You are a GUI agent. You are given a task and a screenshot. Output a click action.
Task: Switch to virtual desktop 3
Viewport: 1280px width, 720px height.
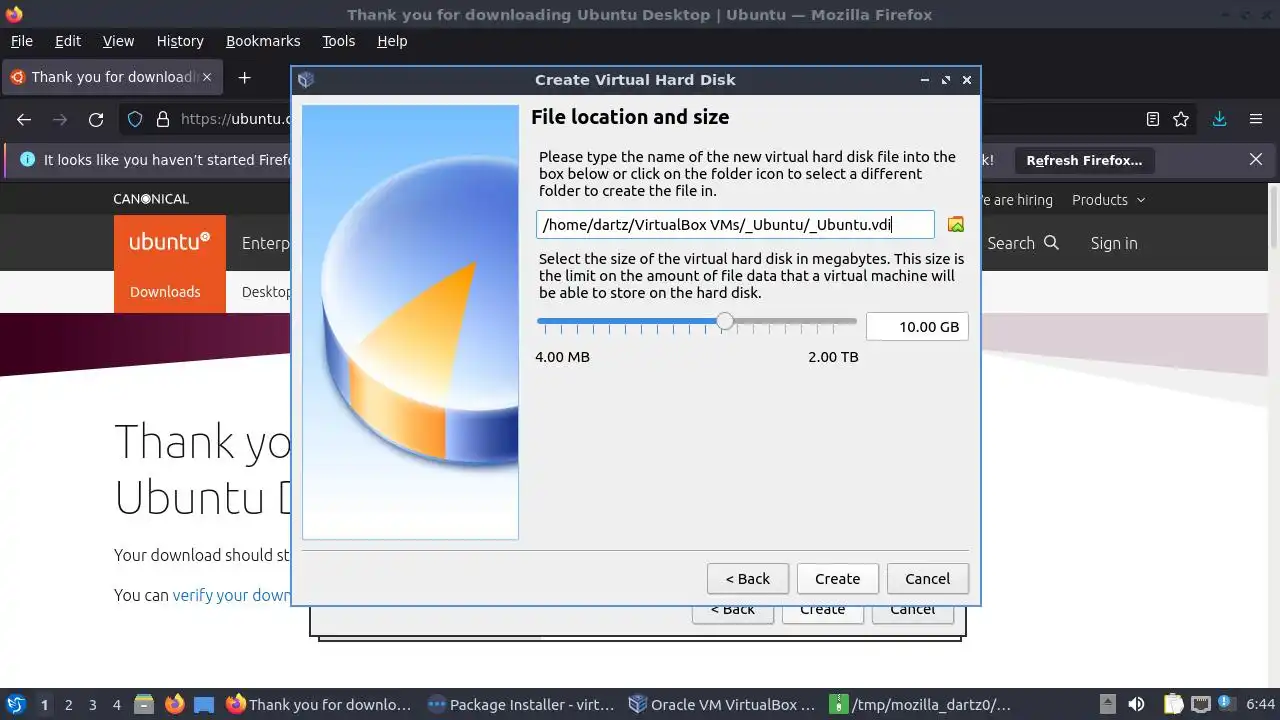92,704
